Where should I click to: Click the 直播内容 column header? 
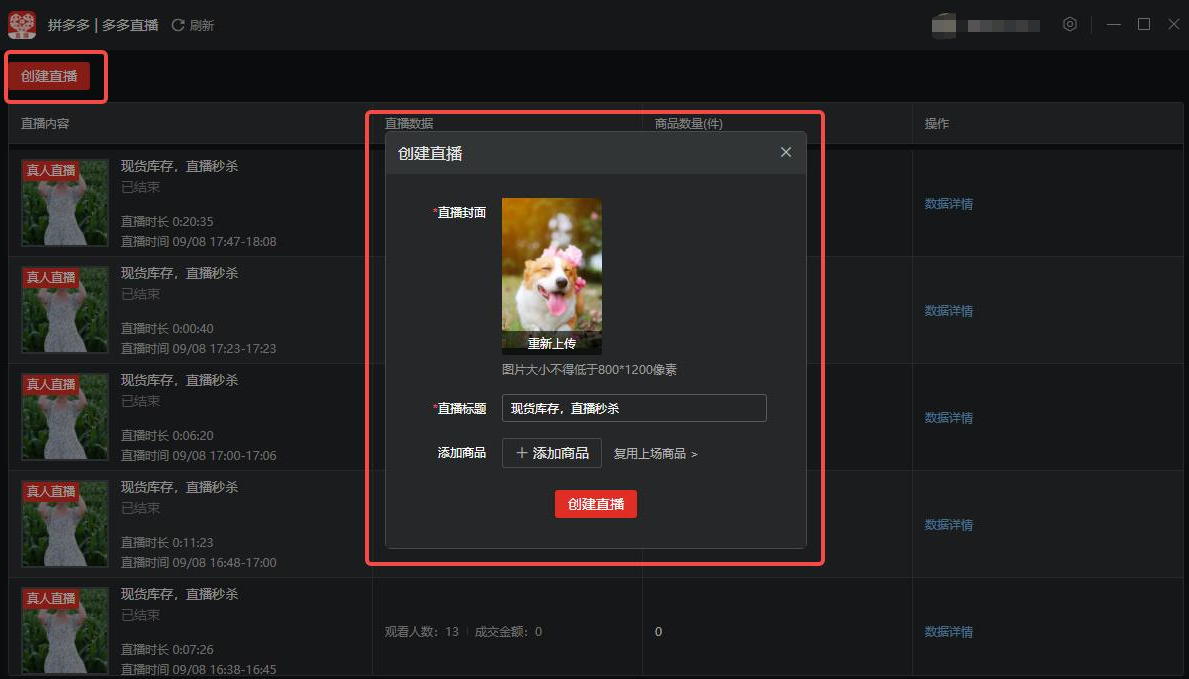click(x=45, y=123)
